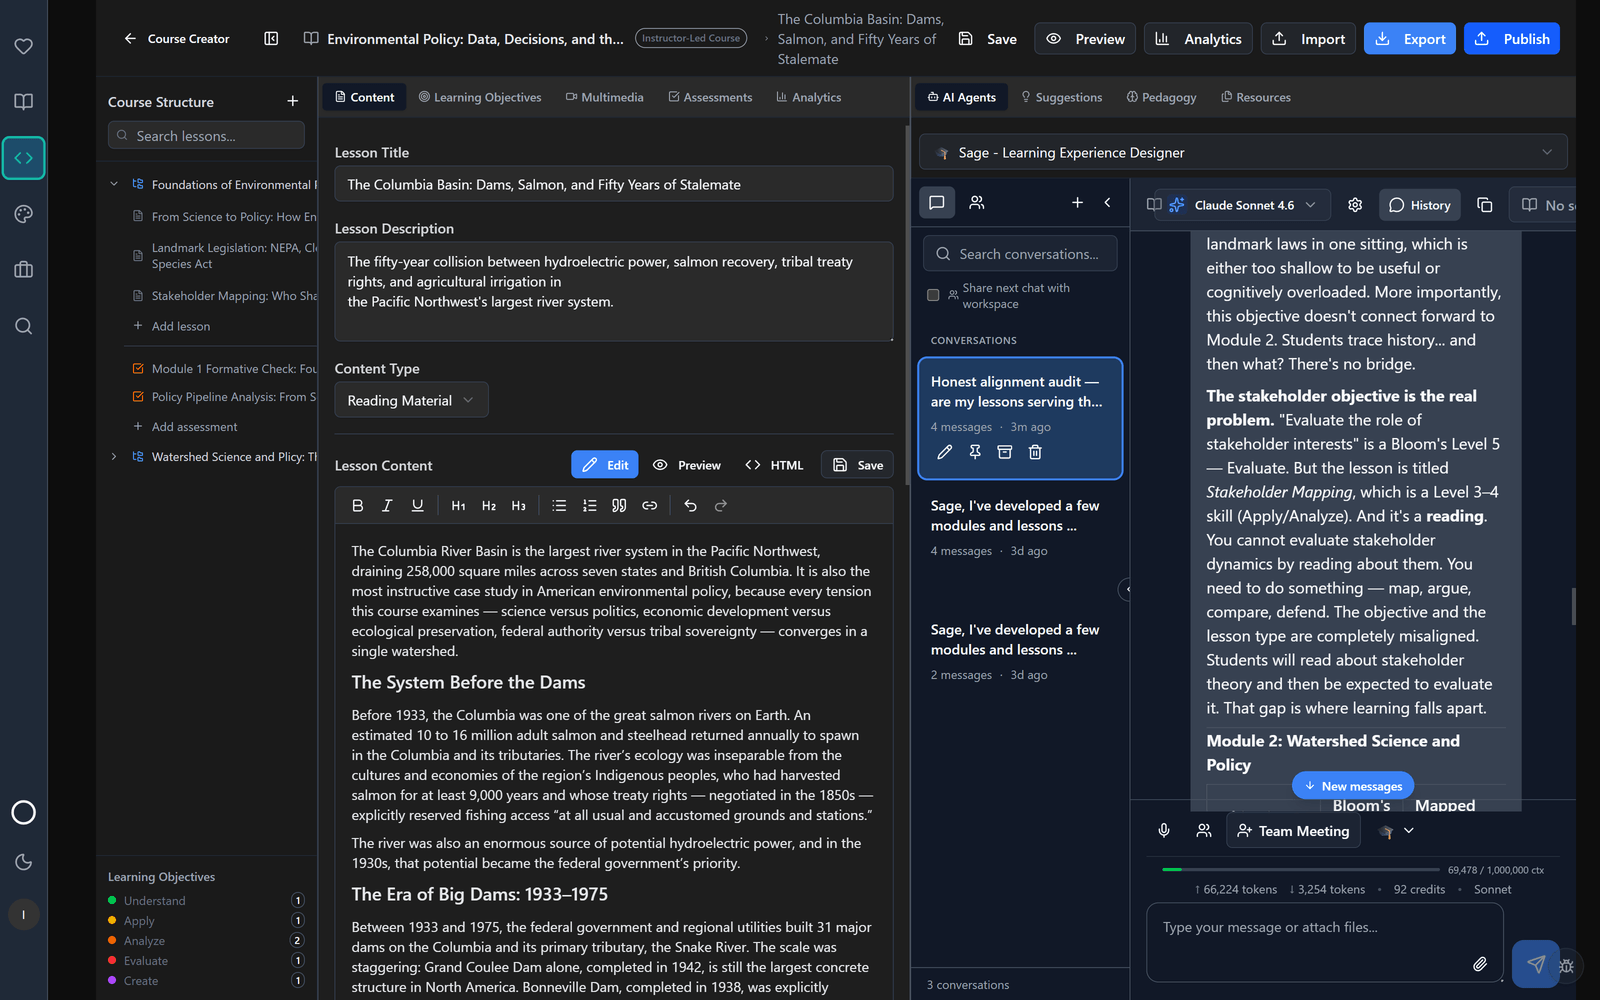1600x1000 pixels.
Task: Switch to Multimedia tab
Action: click(605, 97)
